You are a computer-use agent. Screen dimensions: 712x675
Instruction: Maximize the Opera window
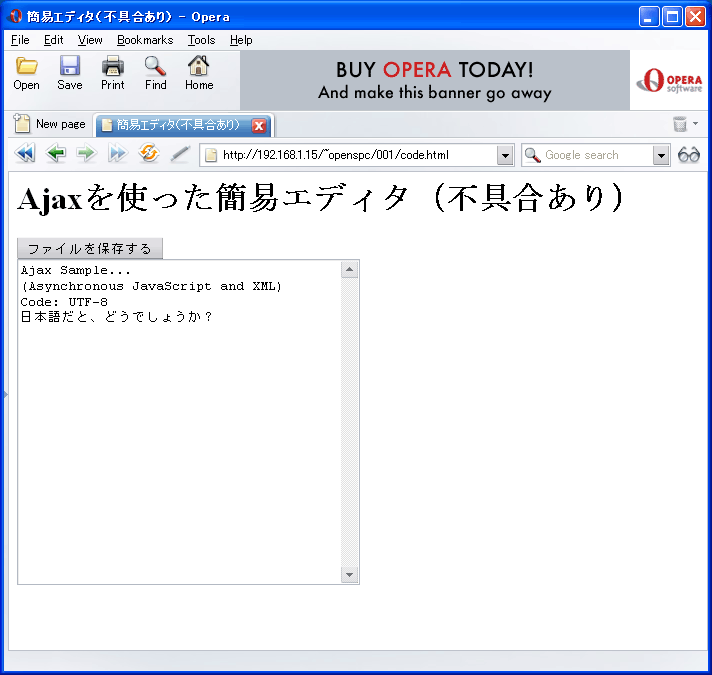click(672, 17)
